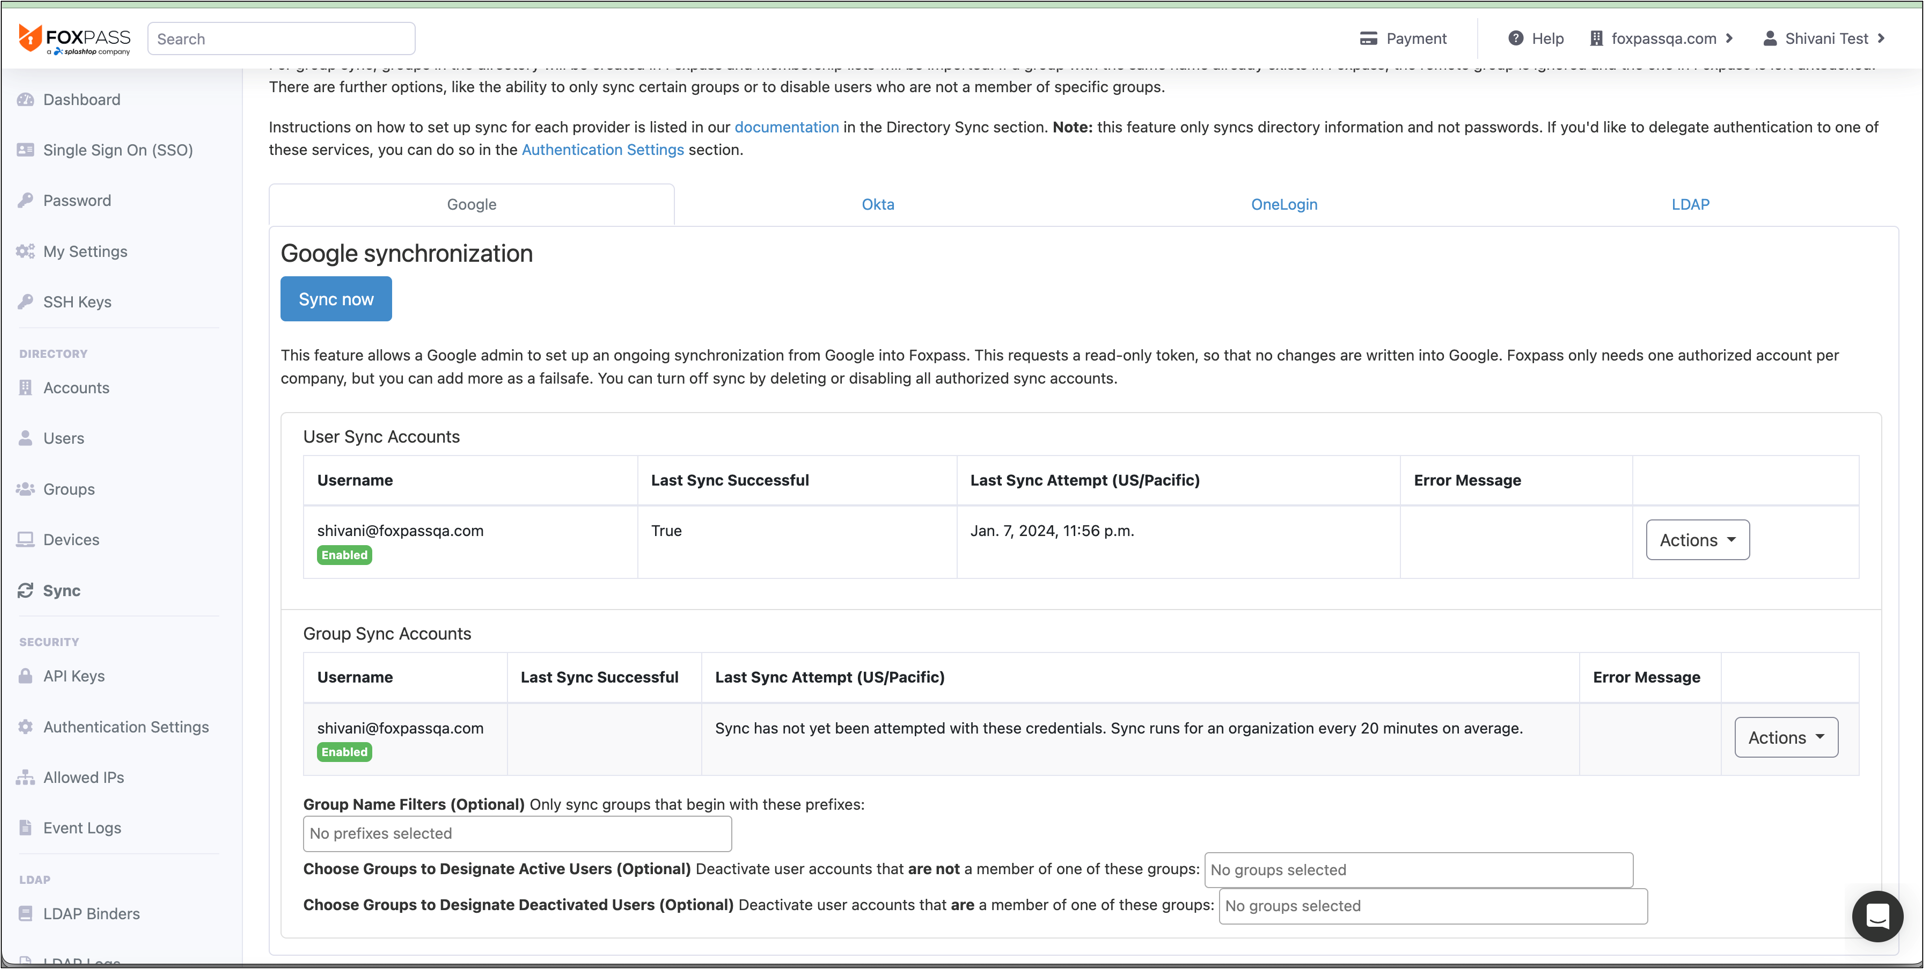1924x969 pixels.
Task: Click the Shivani Test user icon
Action: (x=1770, y=39)
